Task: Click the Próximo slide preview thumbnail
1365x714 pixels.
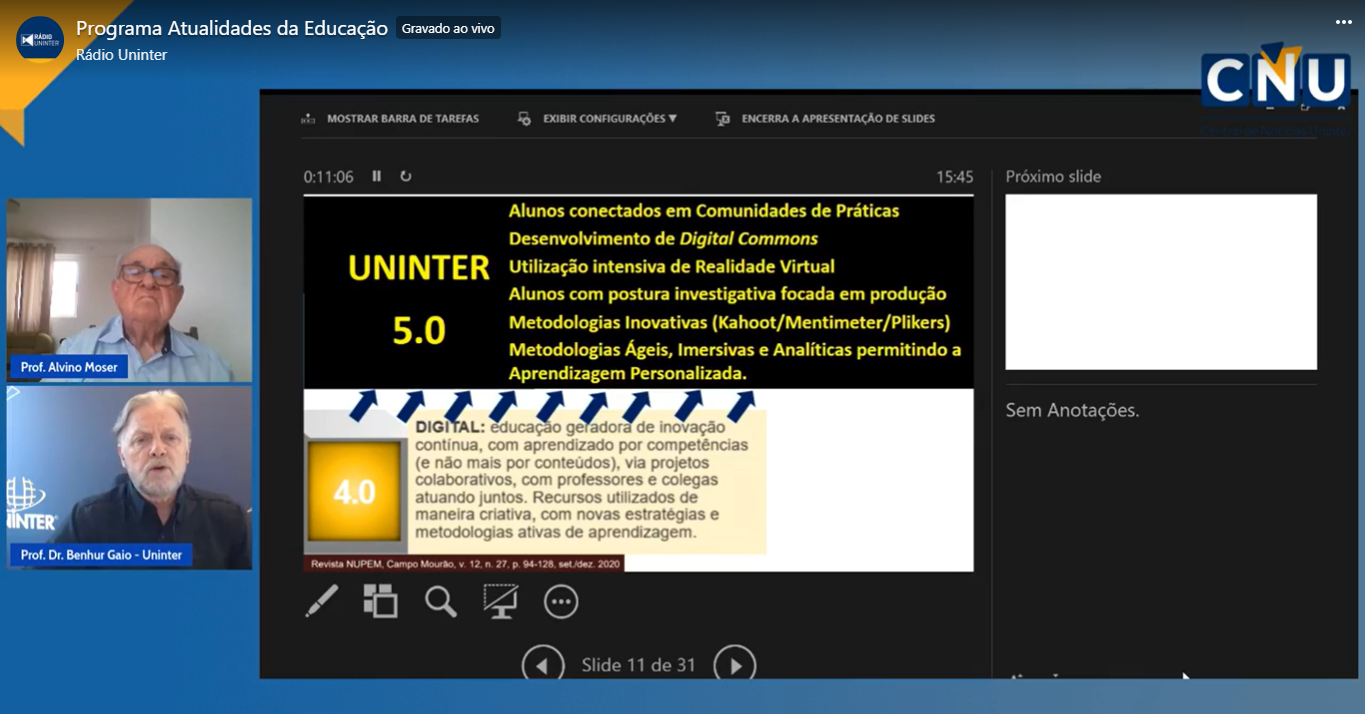Action: pos(1160,281)
